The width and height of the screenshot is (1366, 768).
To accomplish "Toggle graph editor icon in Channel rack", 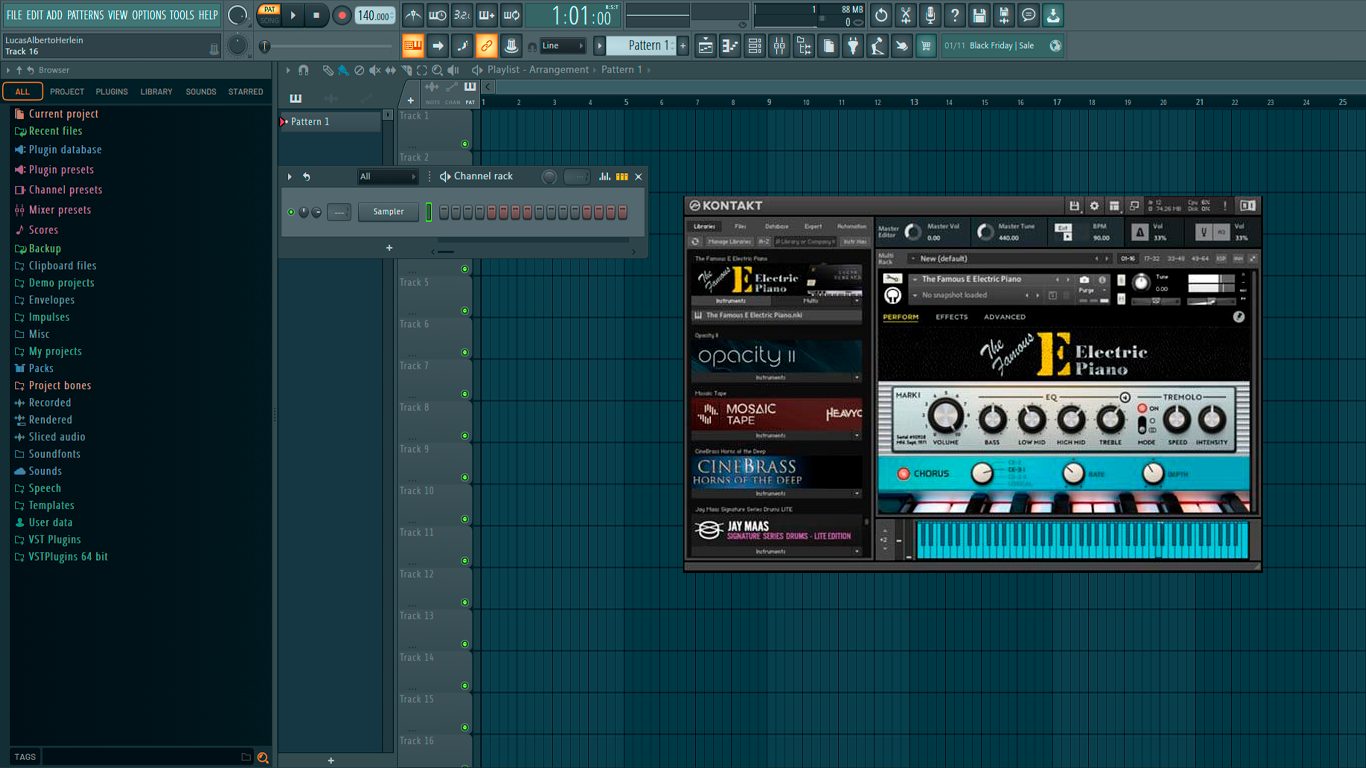I will pyautogui.click(x=604, y=177).
